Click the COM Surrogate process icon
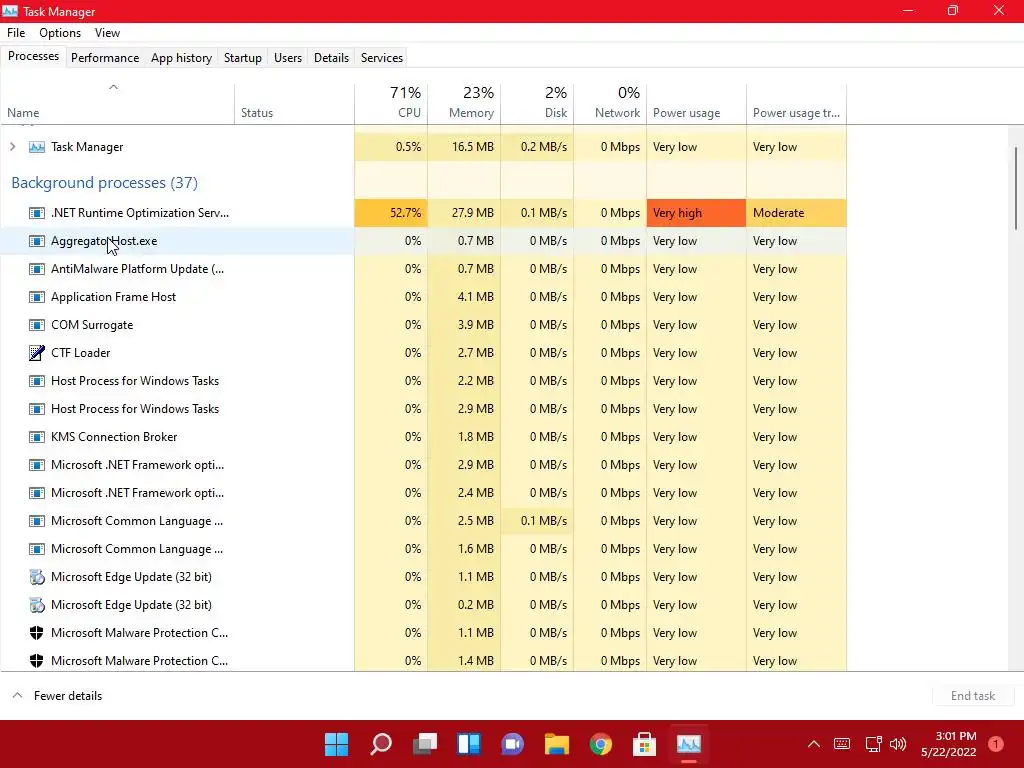This screenshot has width=1024, height=768. [37, 325]
